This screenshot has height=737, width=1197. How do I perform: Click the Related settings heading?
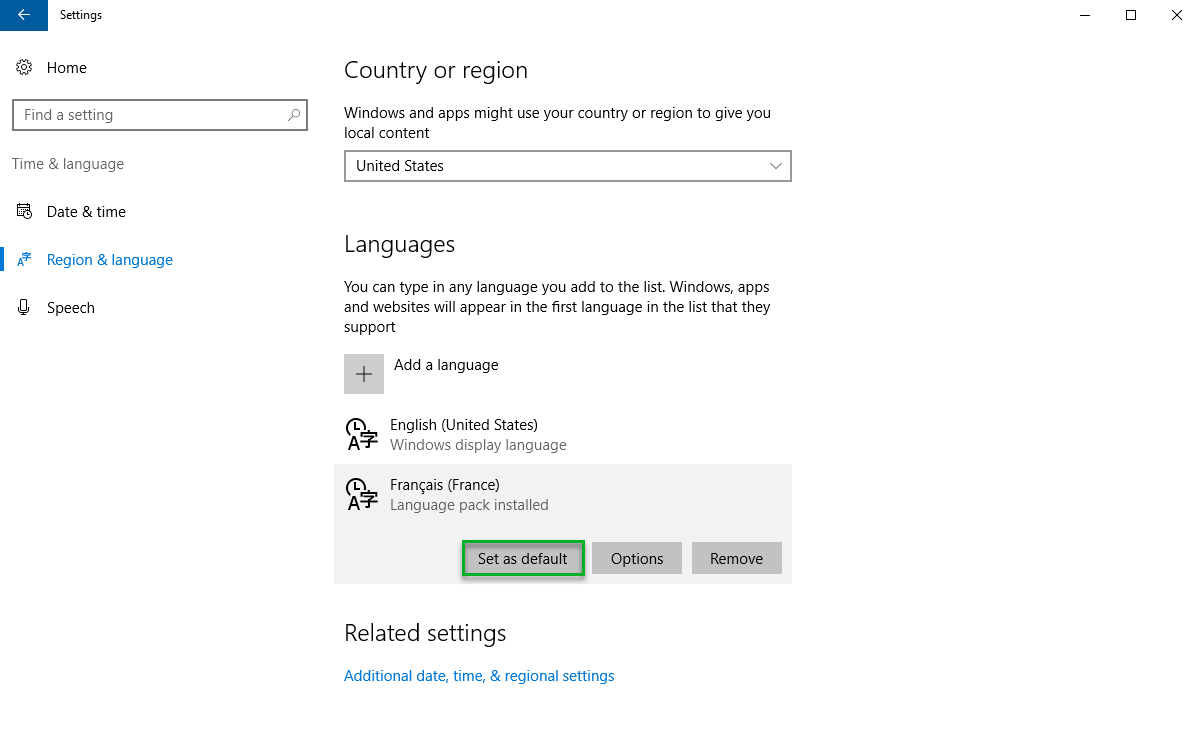(x=425, y=633)
